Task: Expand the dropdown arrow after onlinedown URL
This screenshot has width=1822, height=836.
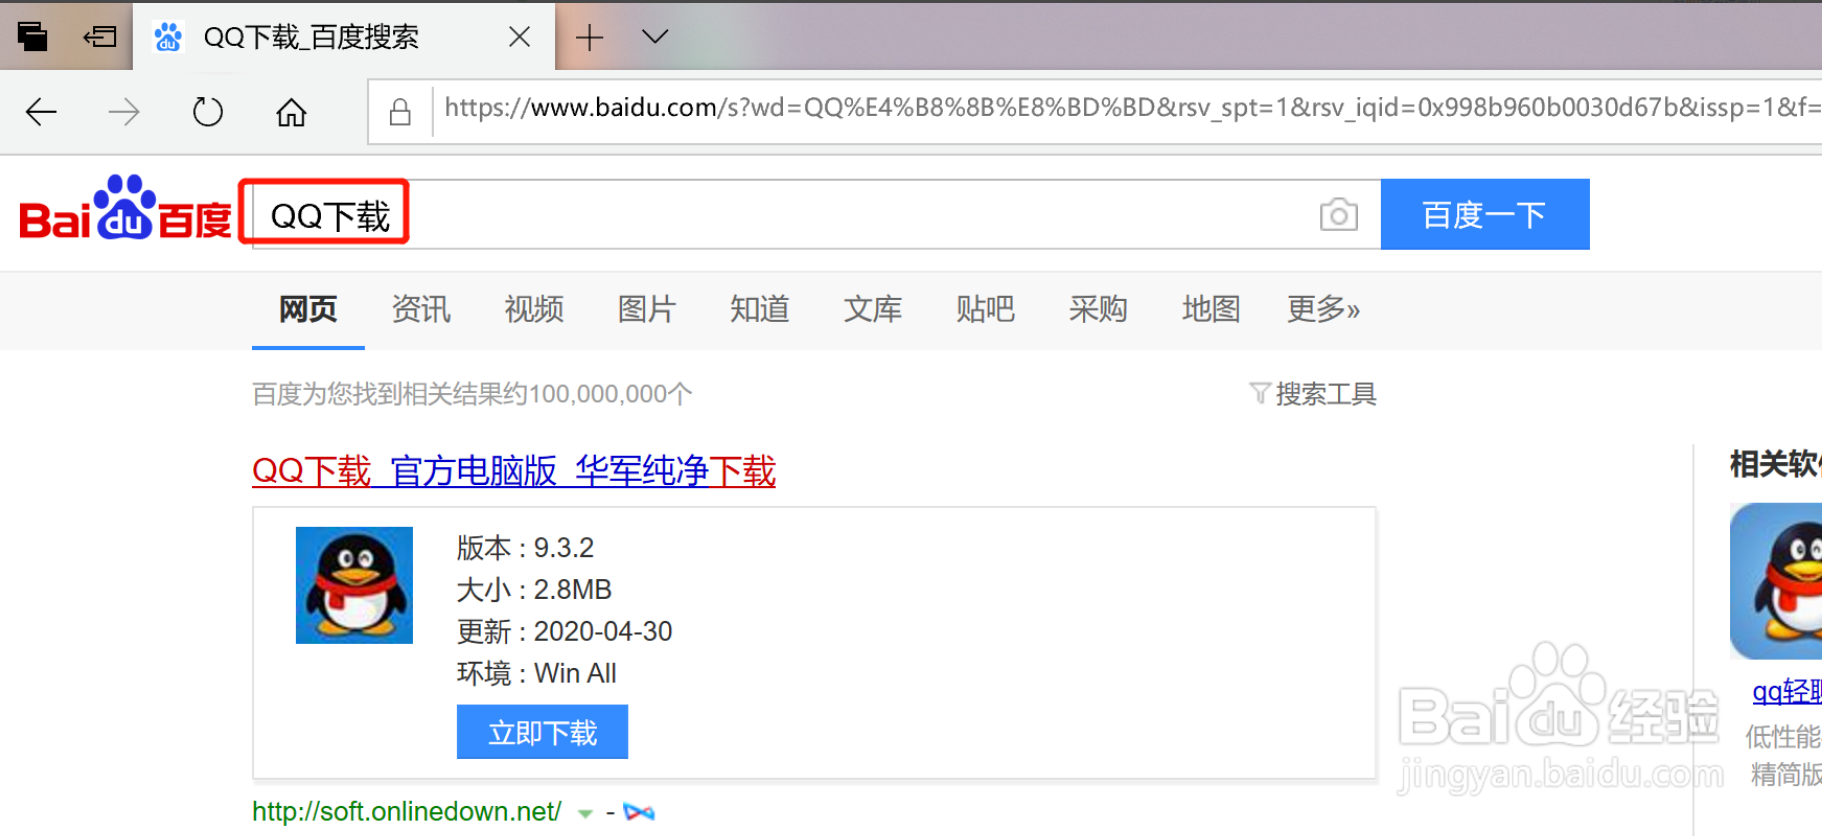Action: 585,813
